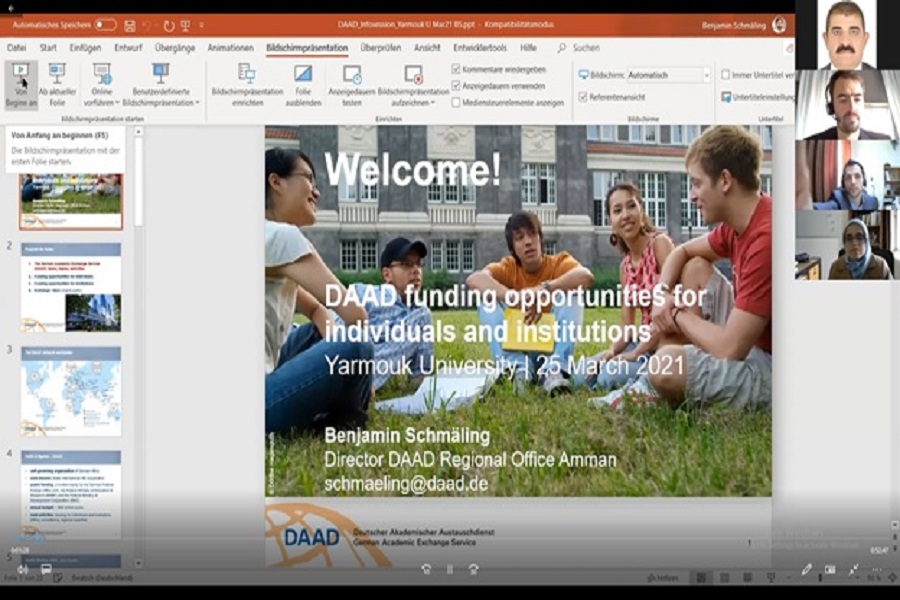Click the undo arrow in title bar
The height and width of the screenshot is (600, 900).
147,25
